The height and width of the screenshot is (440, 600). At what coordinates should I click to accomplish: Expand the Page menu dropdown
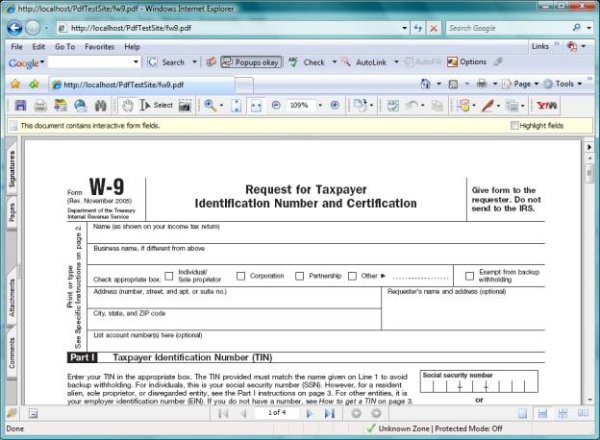tap(536, 84)
